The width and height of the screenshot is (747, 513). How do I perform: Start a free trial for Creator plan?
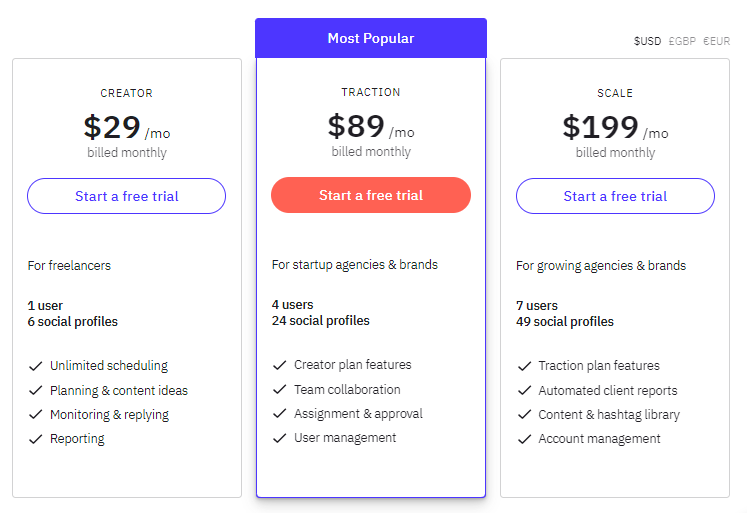127,196
